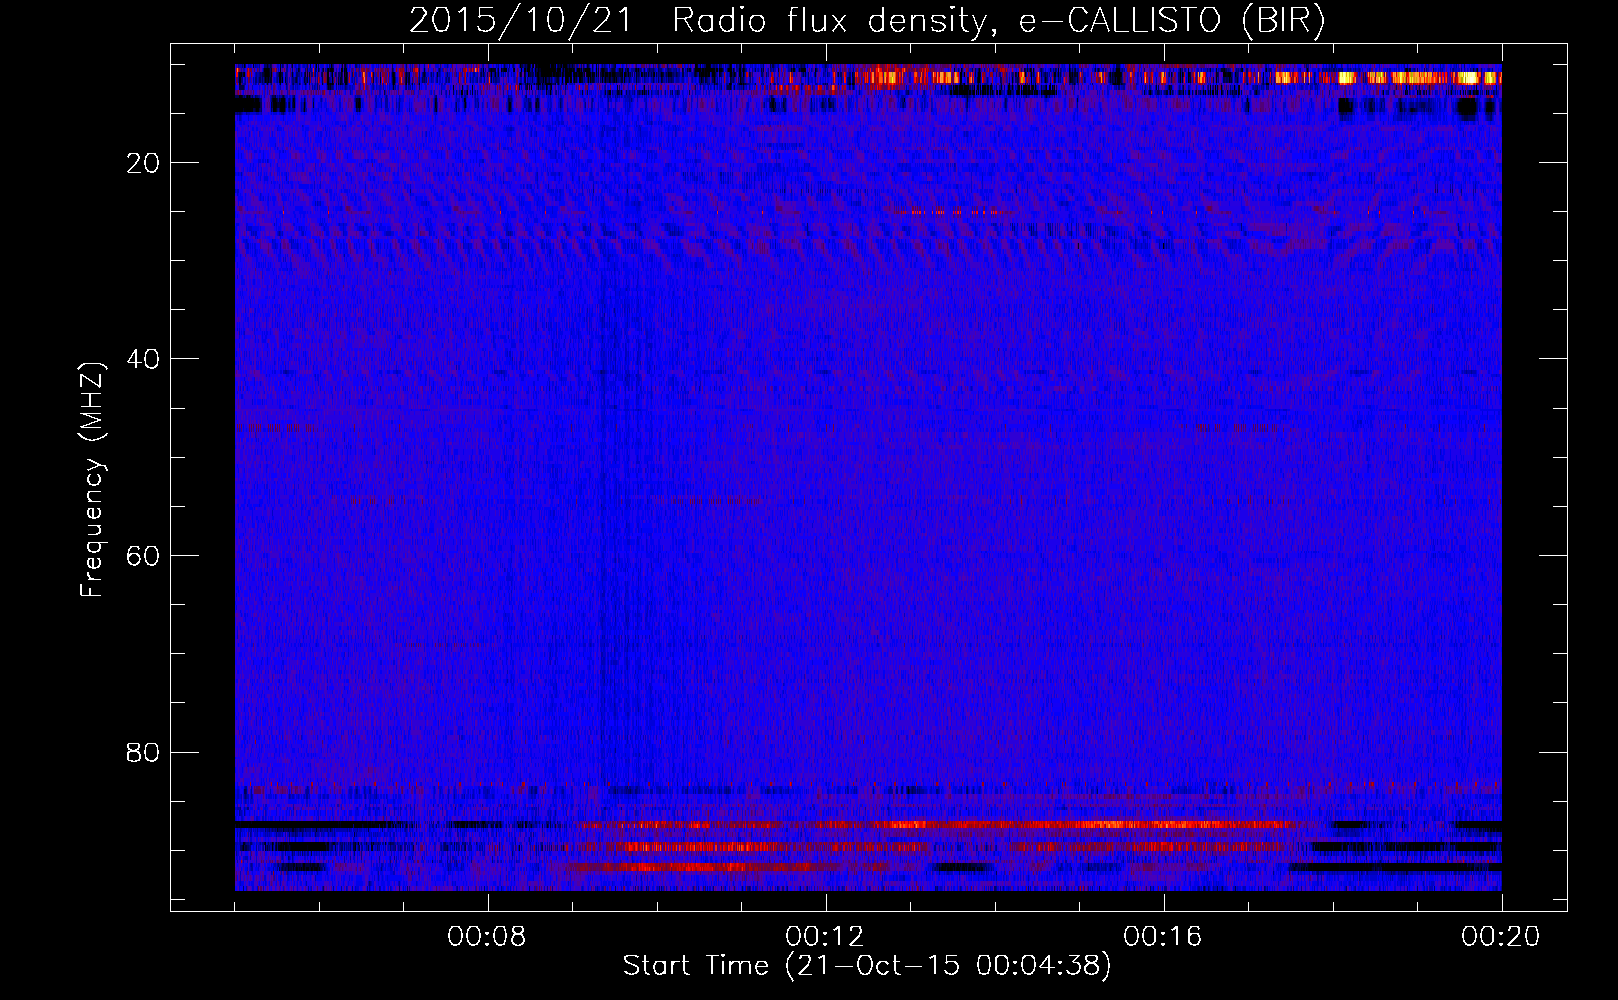Click the '40' frequency tick label
Image resolution: width=1618 pixels, height=1000 pixels.
143,359
